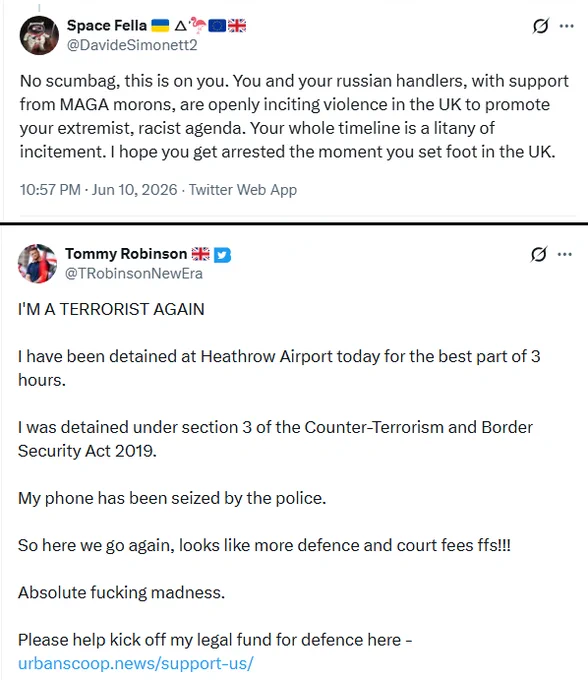Open Tommy Robinson's profile avatar

pyautogui.click(x=37, y=263)
